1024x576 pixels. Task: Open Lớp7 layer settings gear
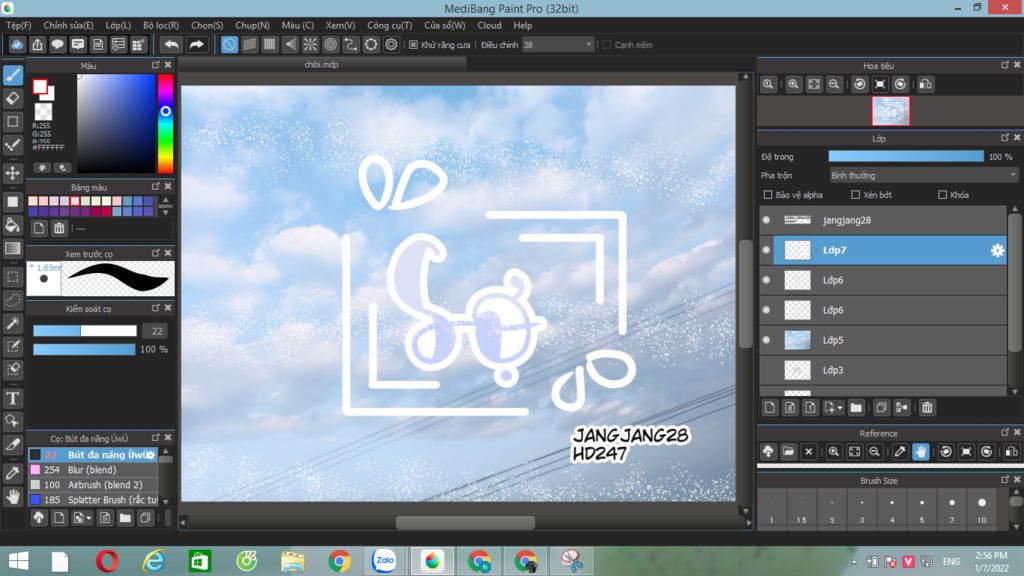click(x=997, y=250)
